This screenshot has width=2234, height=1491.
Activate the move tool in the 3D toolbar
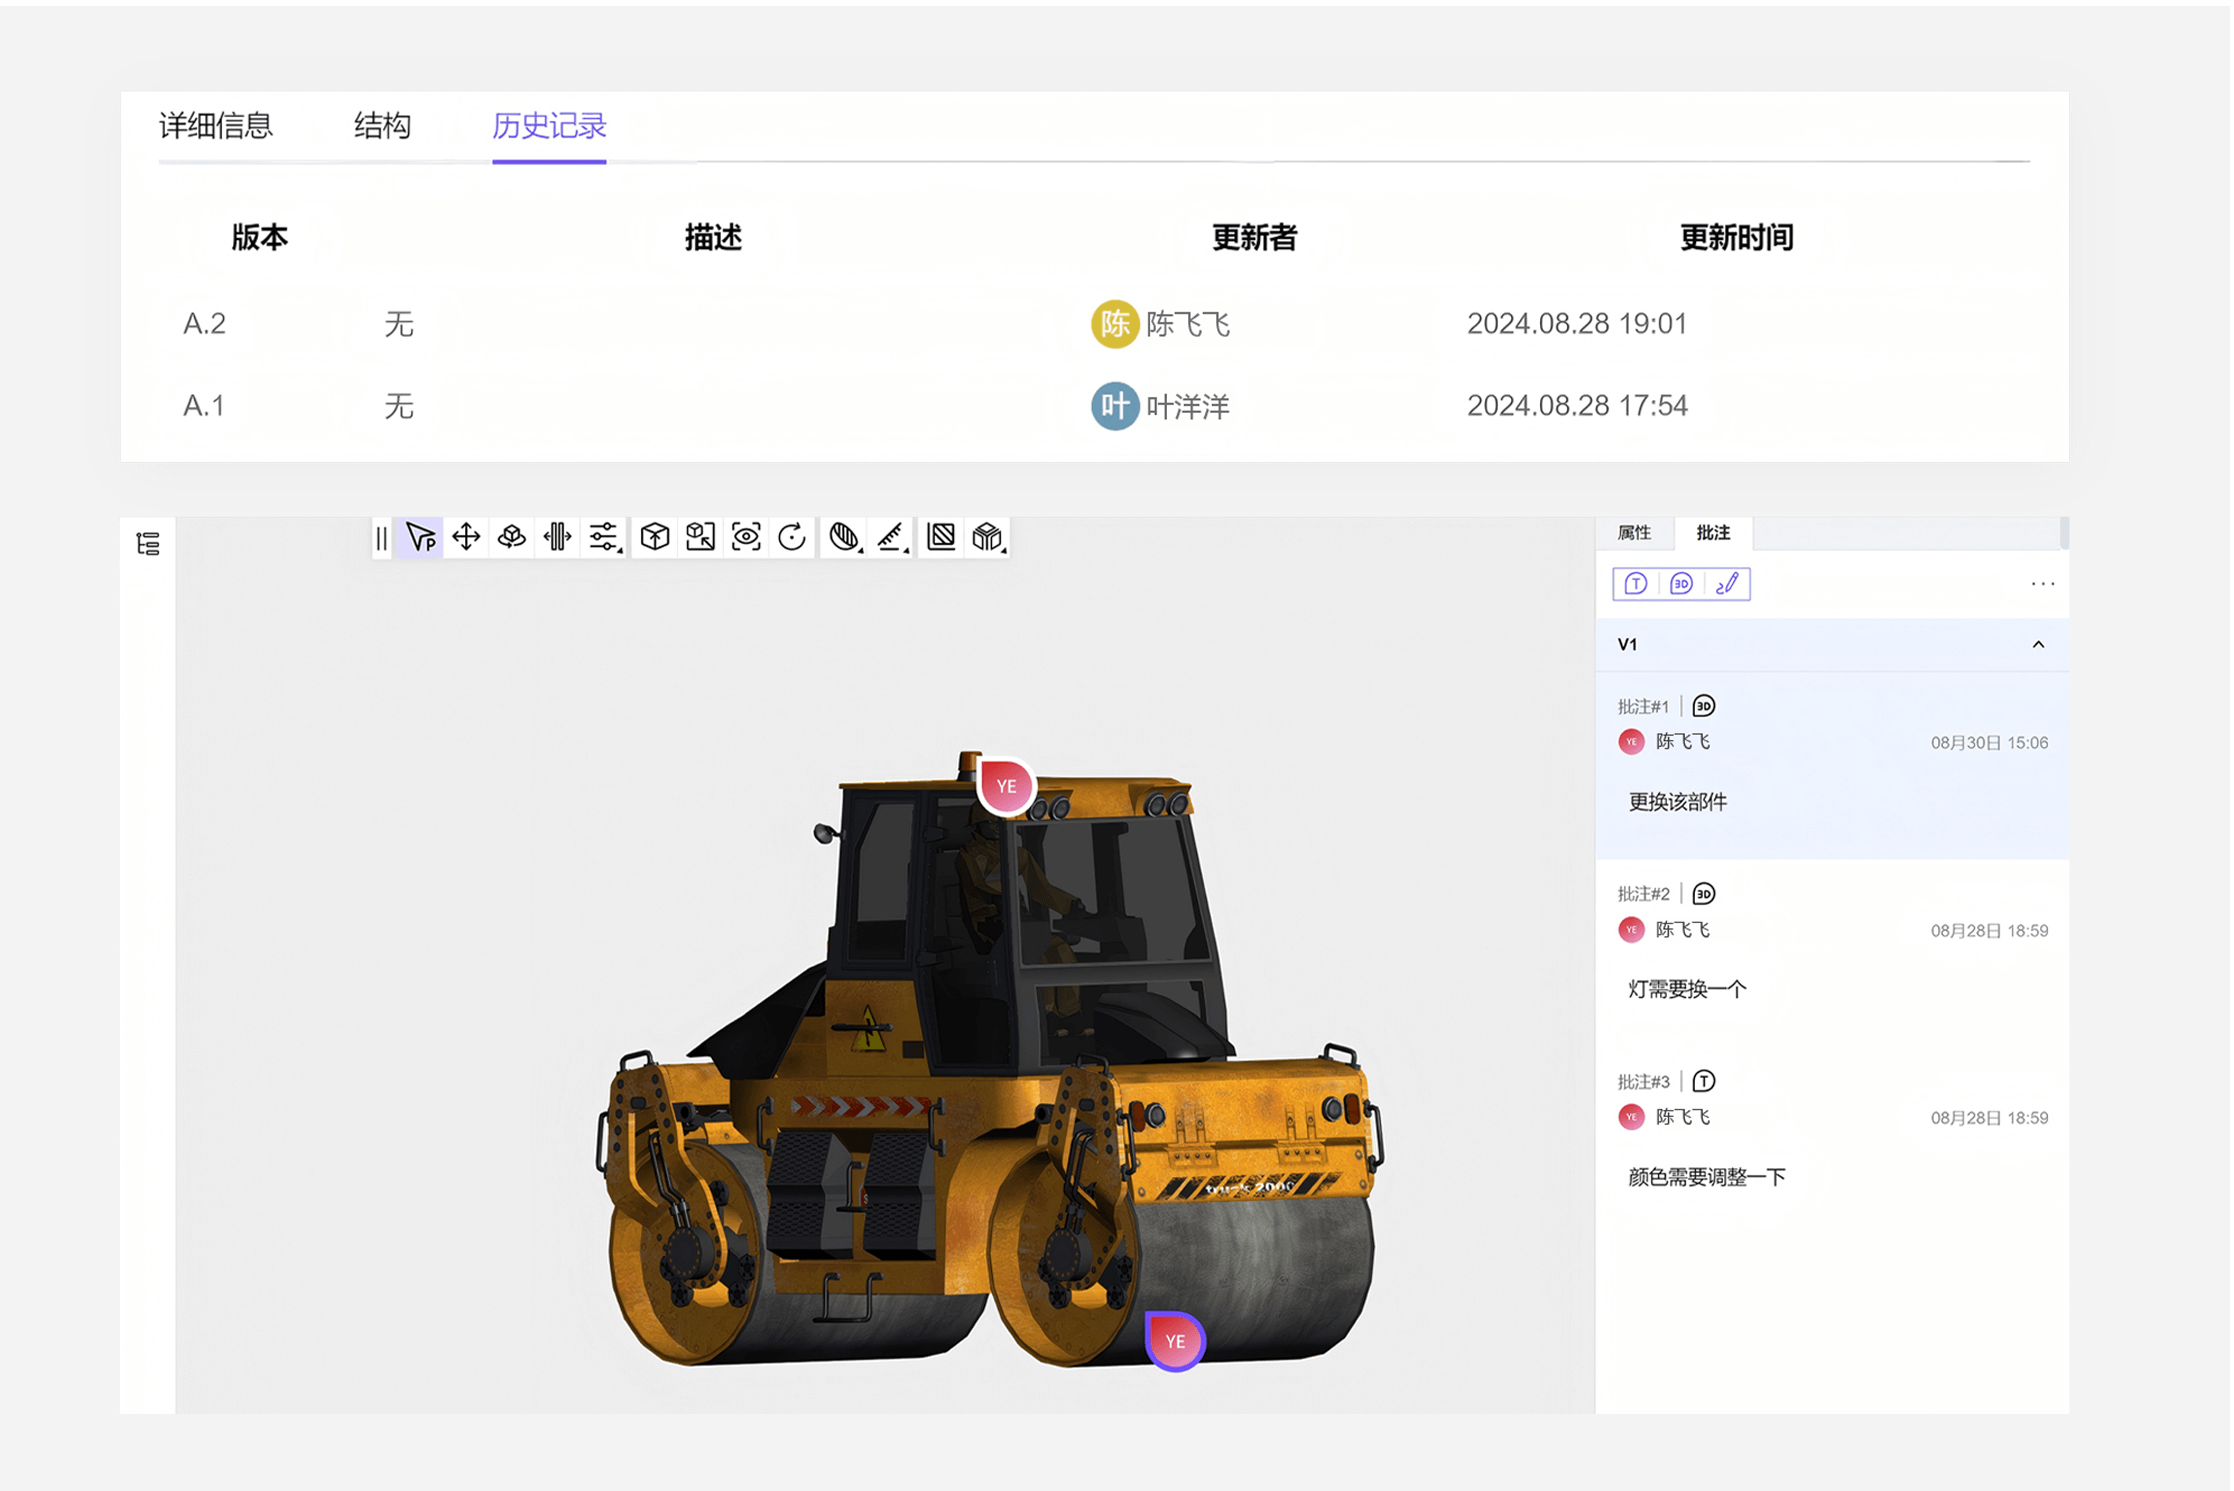tap(466, 537)
